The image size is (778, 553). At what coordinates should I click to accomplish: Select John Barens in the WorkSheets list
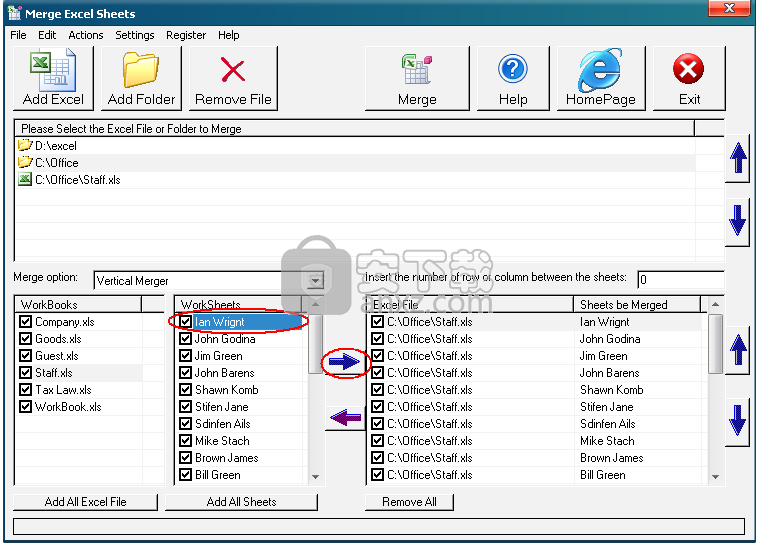pyautogui.click(x=224, y=372)
